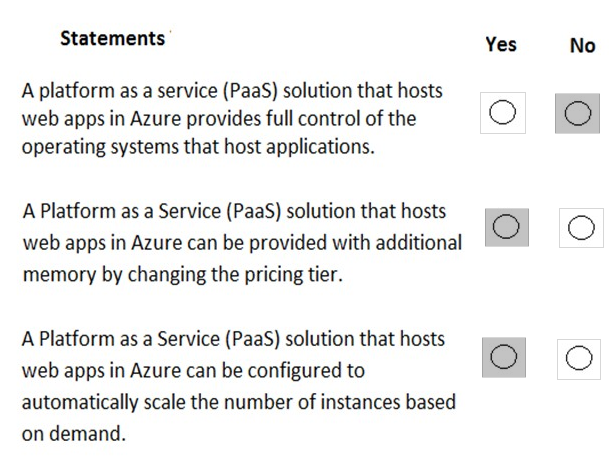Choose Yes for the additional memory pricing tier statement

pyautogui.click(x=507, y=227)
